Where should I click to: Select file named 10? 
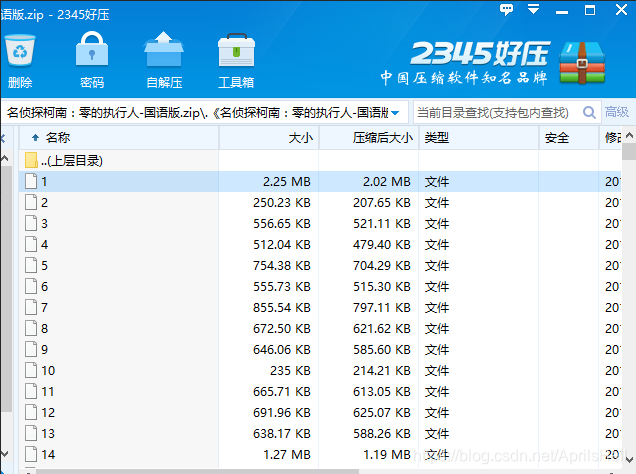48,371
